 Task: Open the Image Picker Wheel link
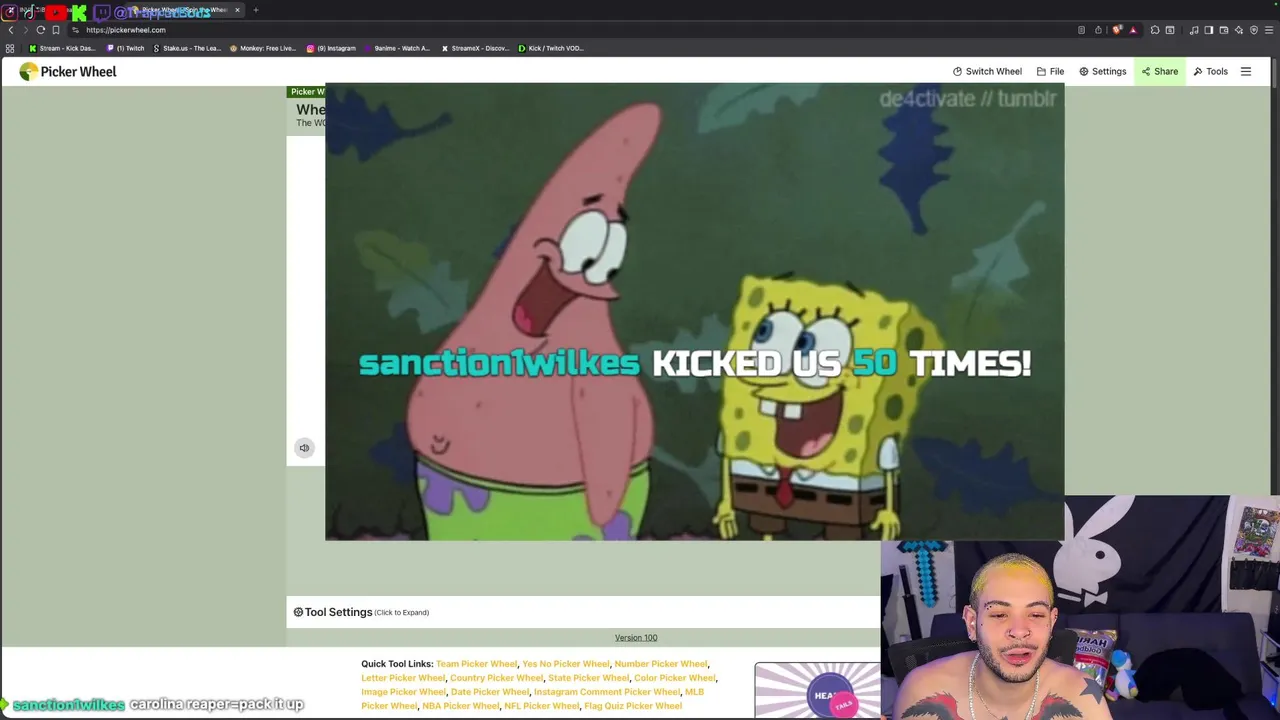coord(403,692)
